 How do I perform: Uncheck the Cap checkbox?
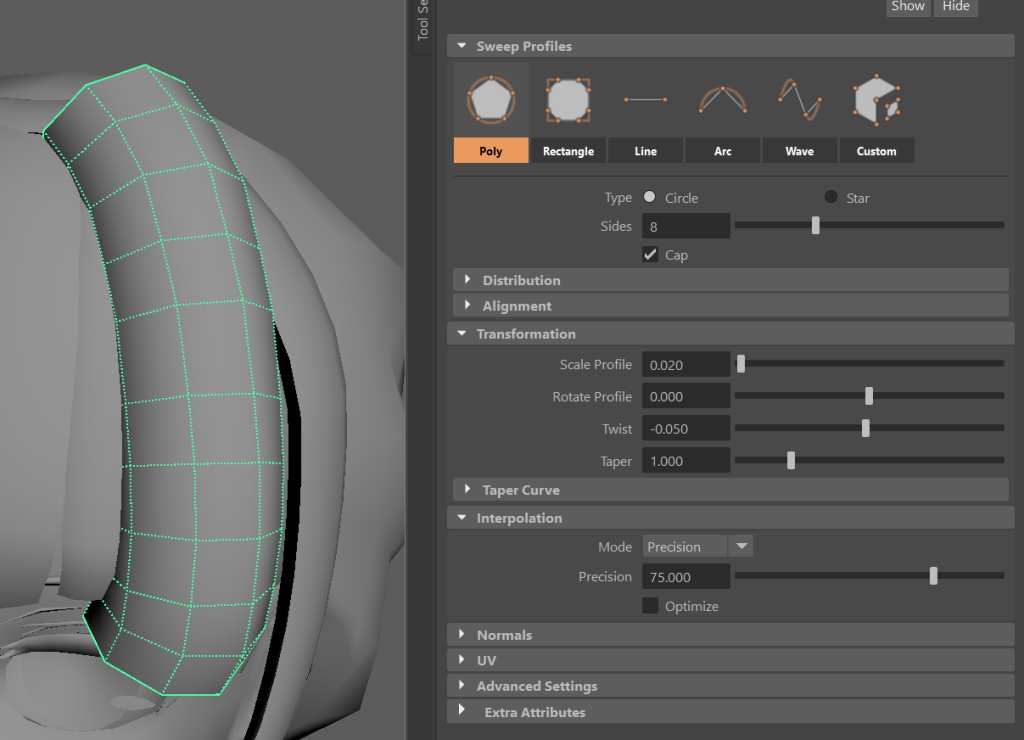[651, 255]
